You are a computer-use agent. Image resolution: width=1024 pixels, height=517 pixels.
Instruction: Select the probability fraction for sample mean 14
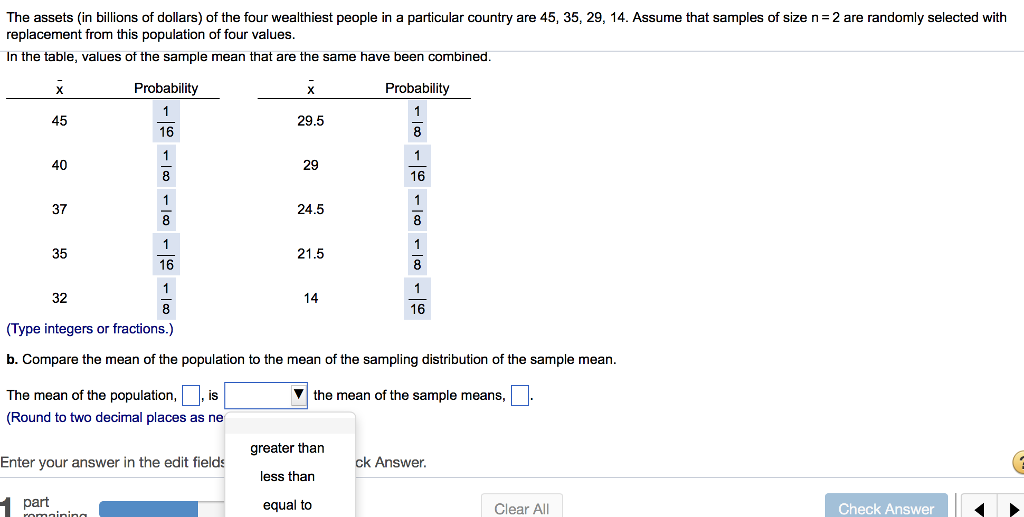tap(417, 298)
